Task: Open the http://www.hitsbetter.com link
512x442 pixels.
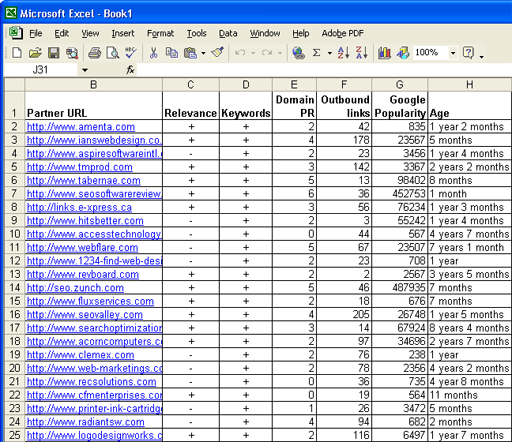Action: coord(85,221)
